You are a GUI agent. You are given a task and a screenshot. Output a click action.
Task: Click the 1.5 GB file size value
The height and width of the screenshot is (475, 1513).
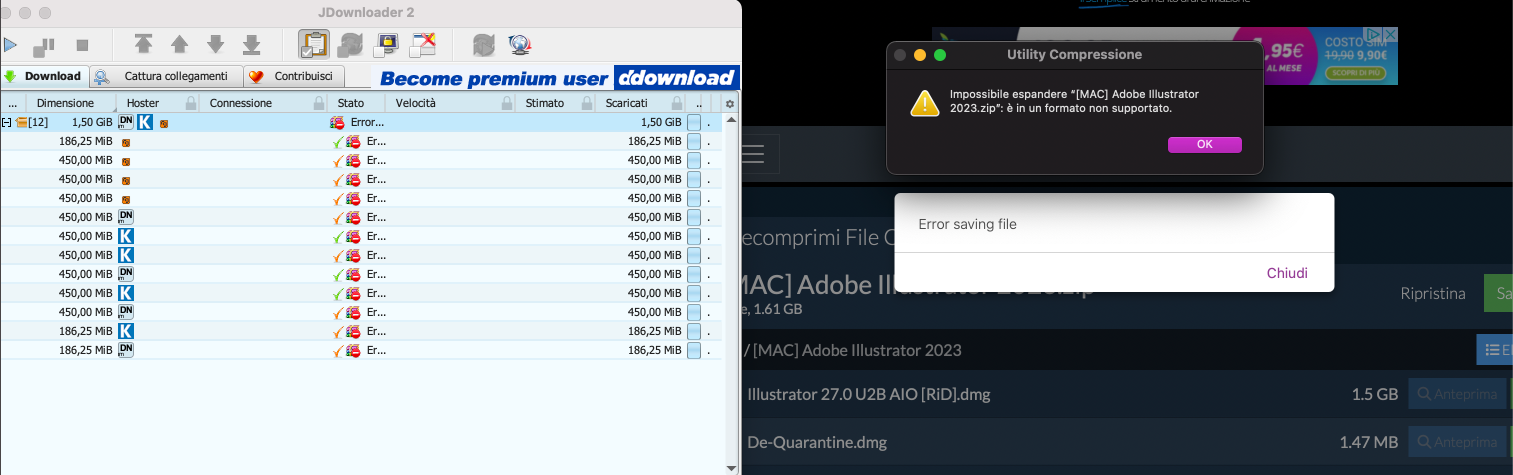point(1375,394)
